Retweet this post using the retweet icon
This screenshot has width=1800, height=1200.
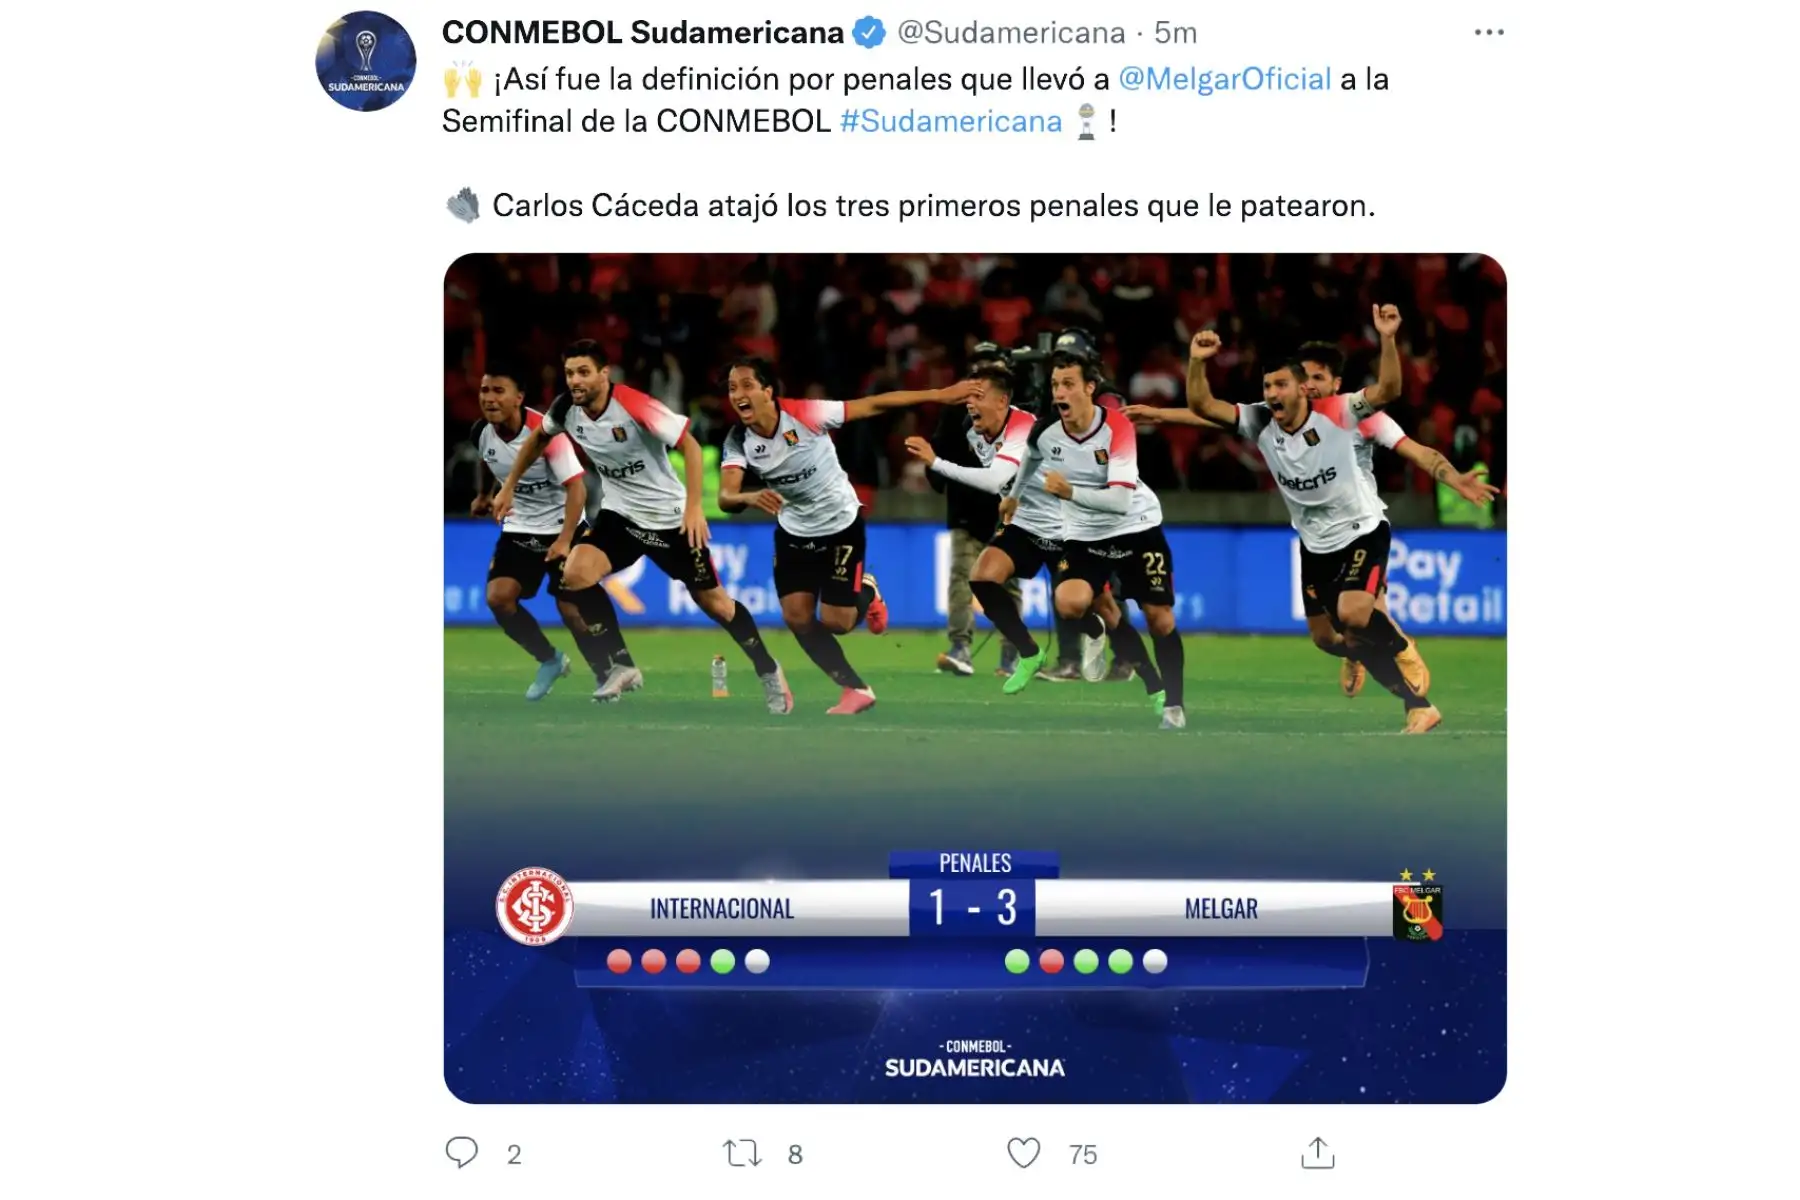coord(743,1153)
